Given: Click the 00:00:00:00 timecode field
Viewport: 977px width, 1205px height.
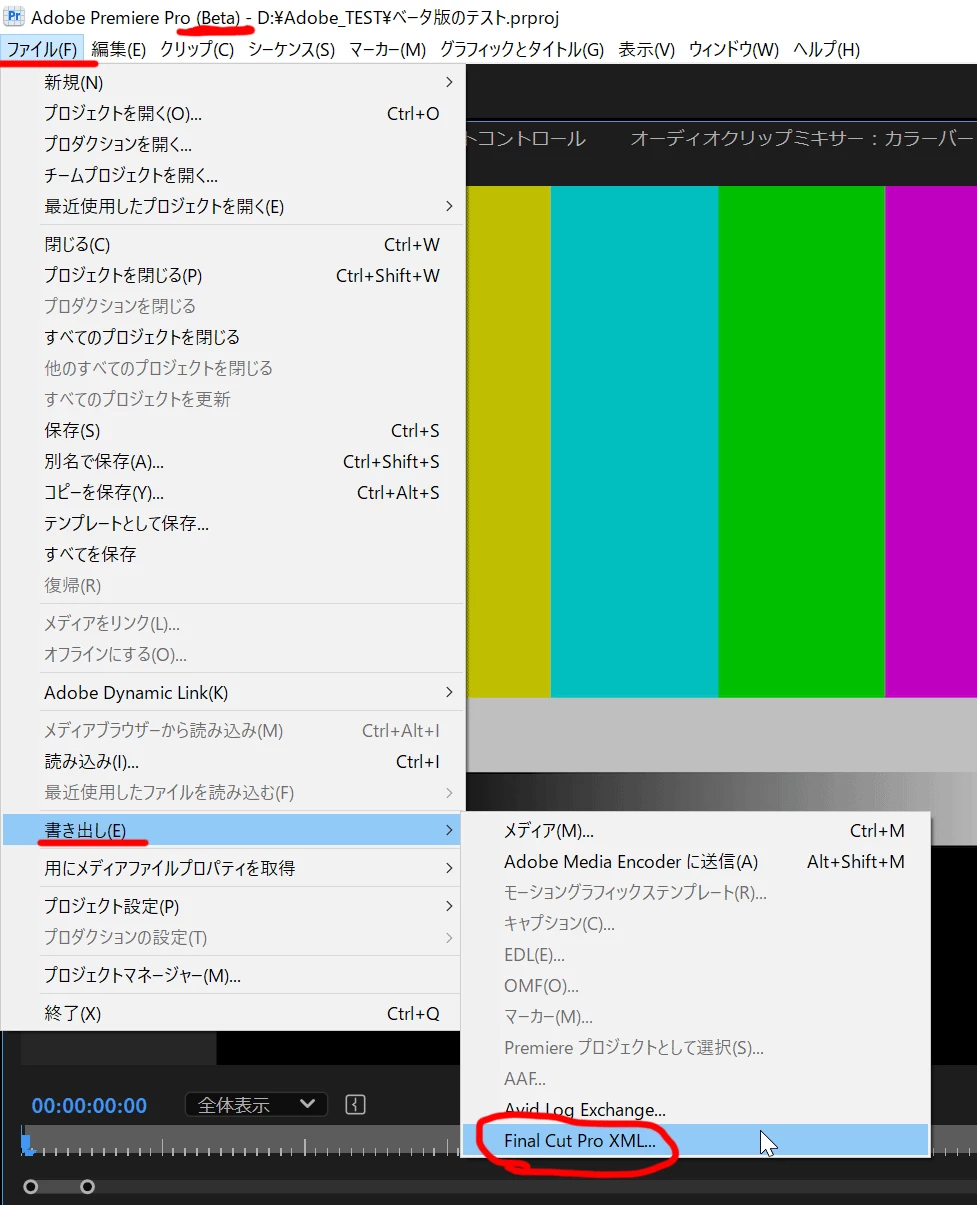Looking at the screenshot, I should tap(89, 1105).
